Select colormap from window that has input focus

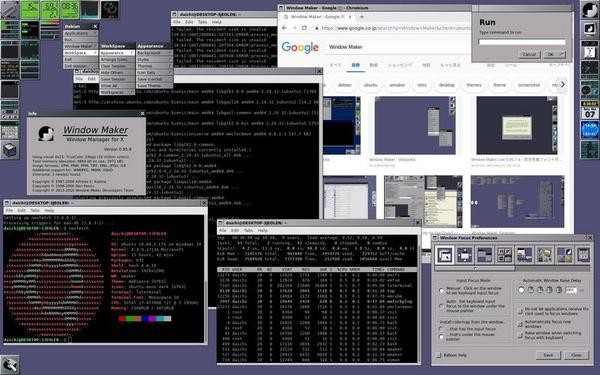(x=442, y=329)
